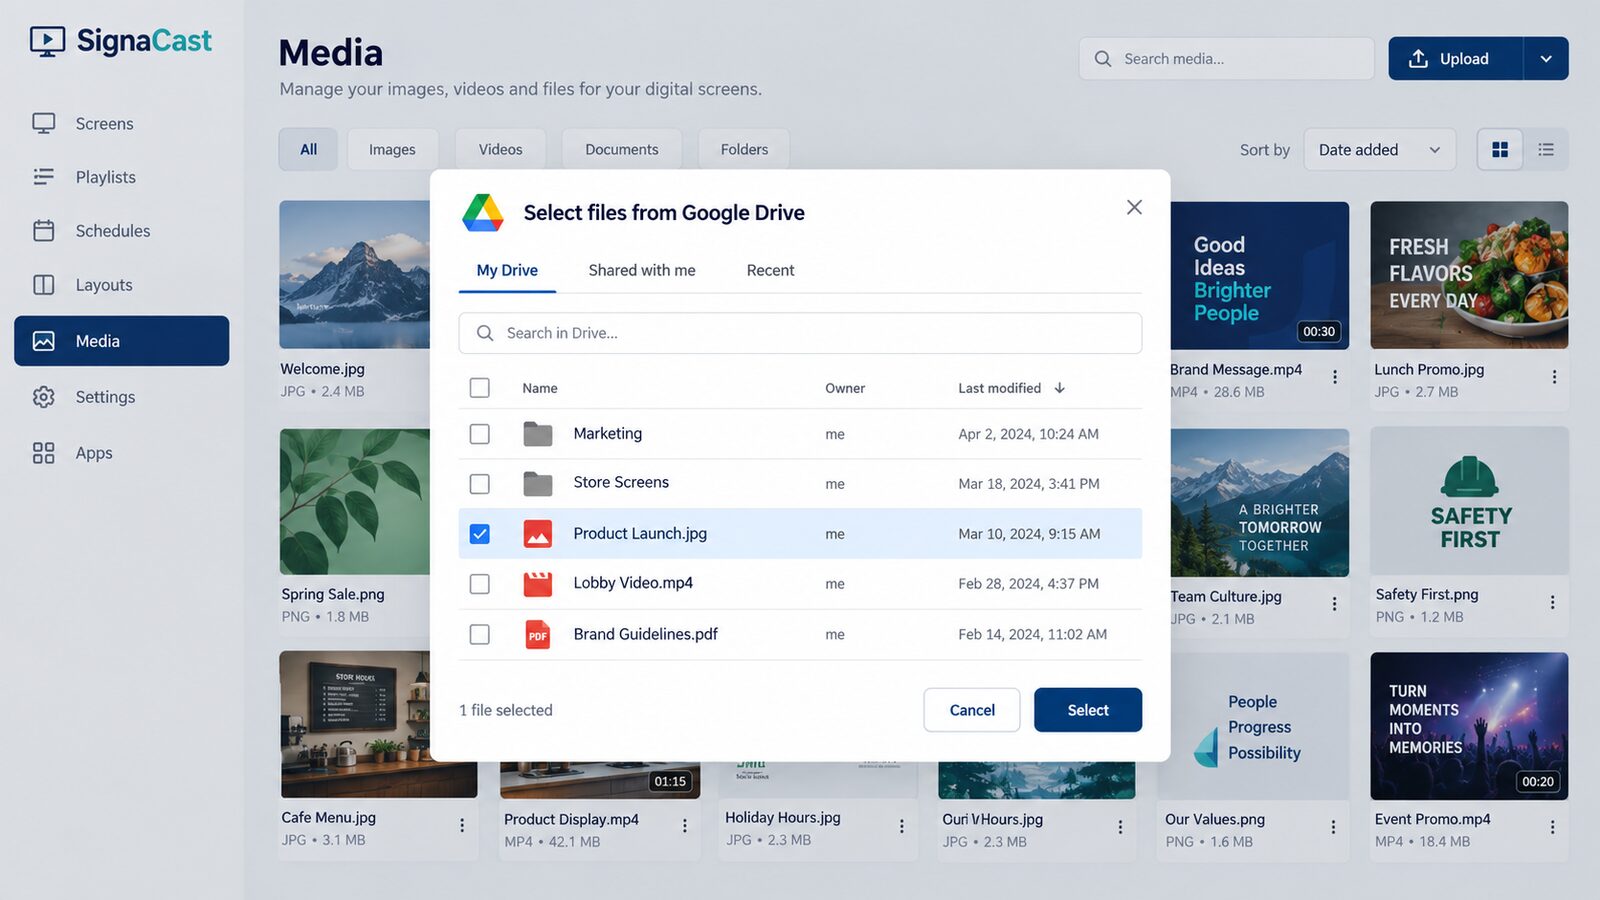Open options for Safety First.png
This screenshot has height=900, width=1600.
pyautogui.click(x=1553, y=603)
